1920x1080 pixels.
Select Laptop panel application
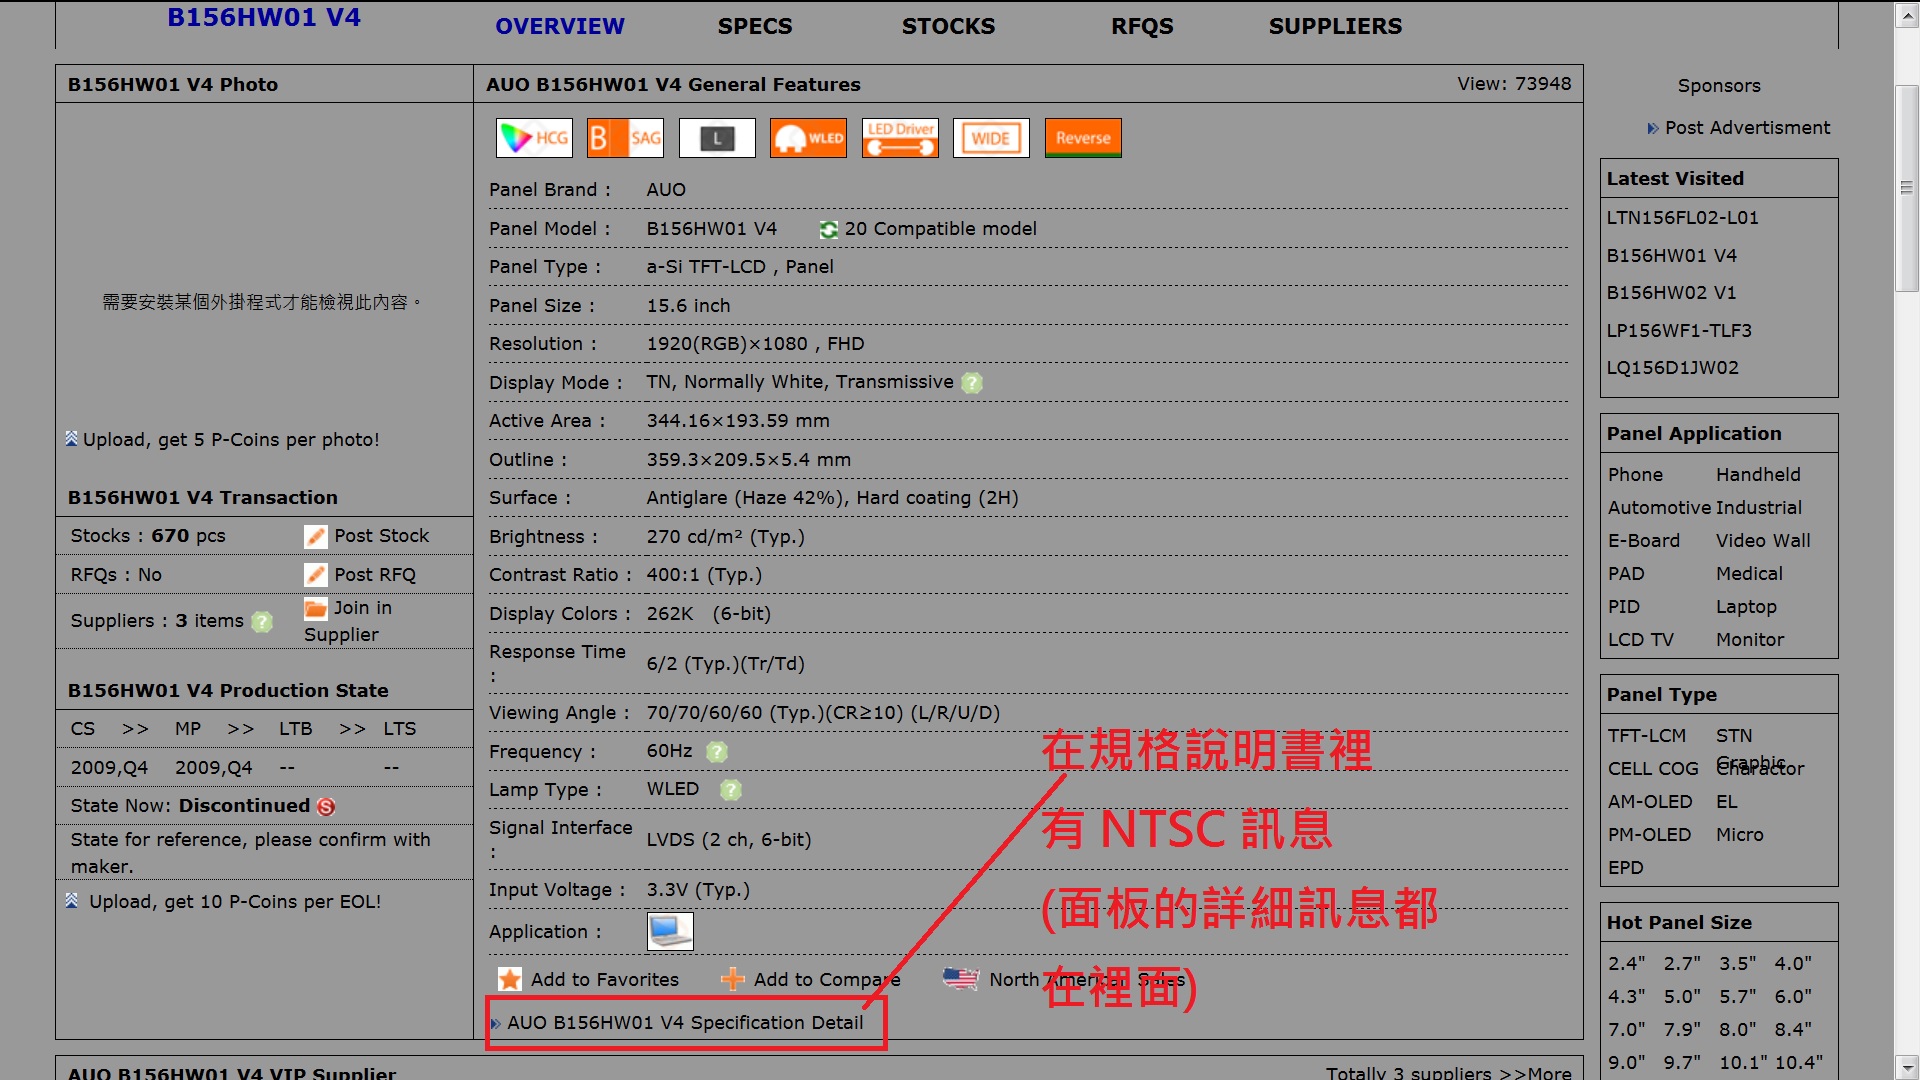[x=1746, y=607]
